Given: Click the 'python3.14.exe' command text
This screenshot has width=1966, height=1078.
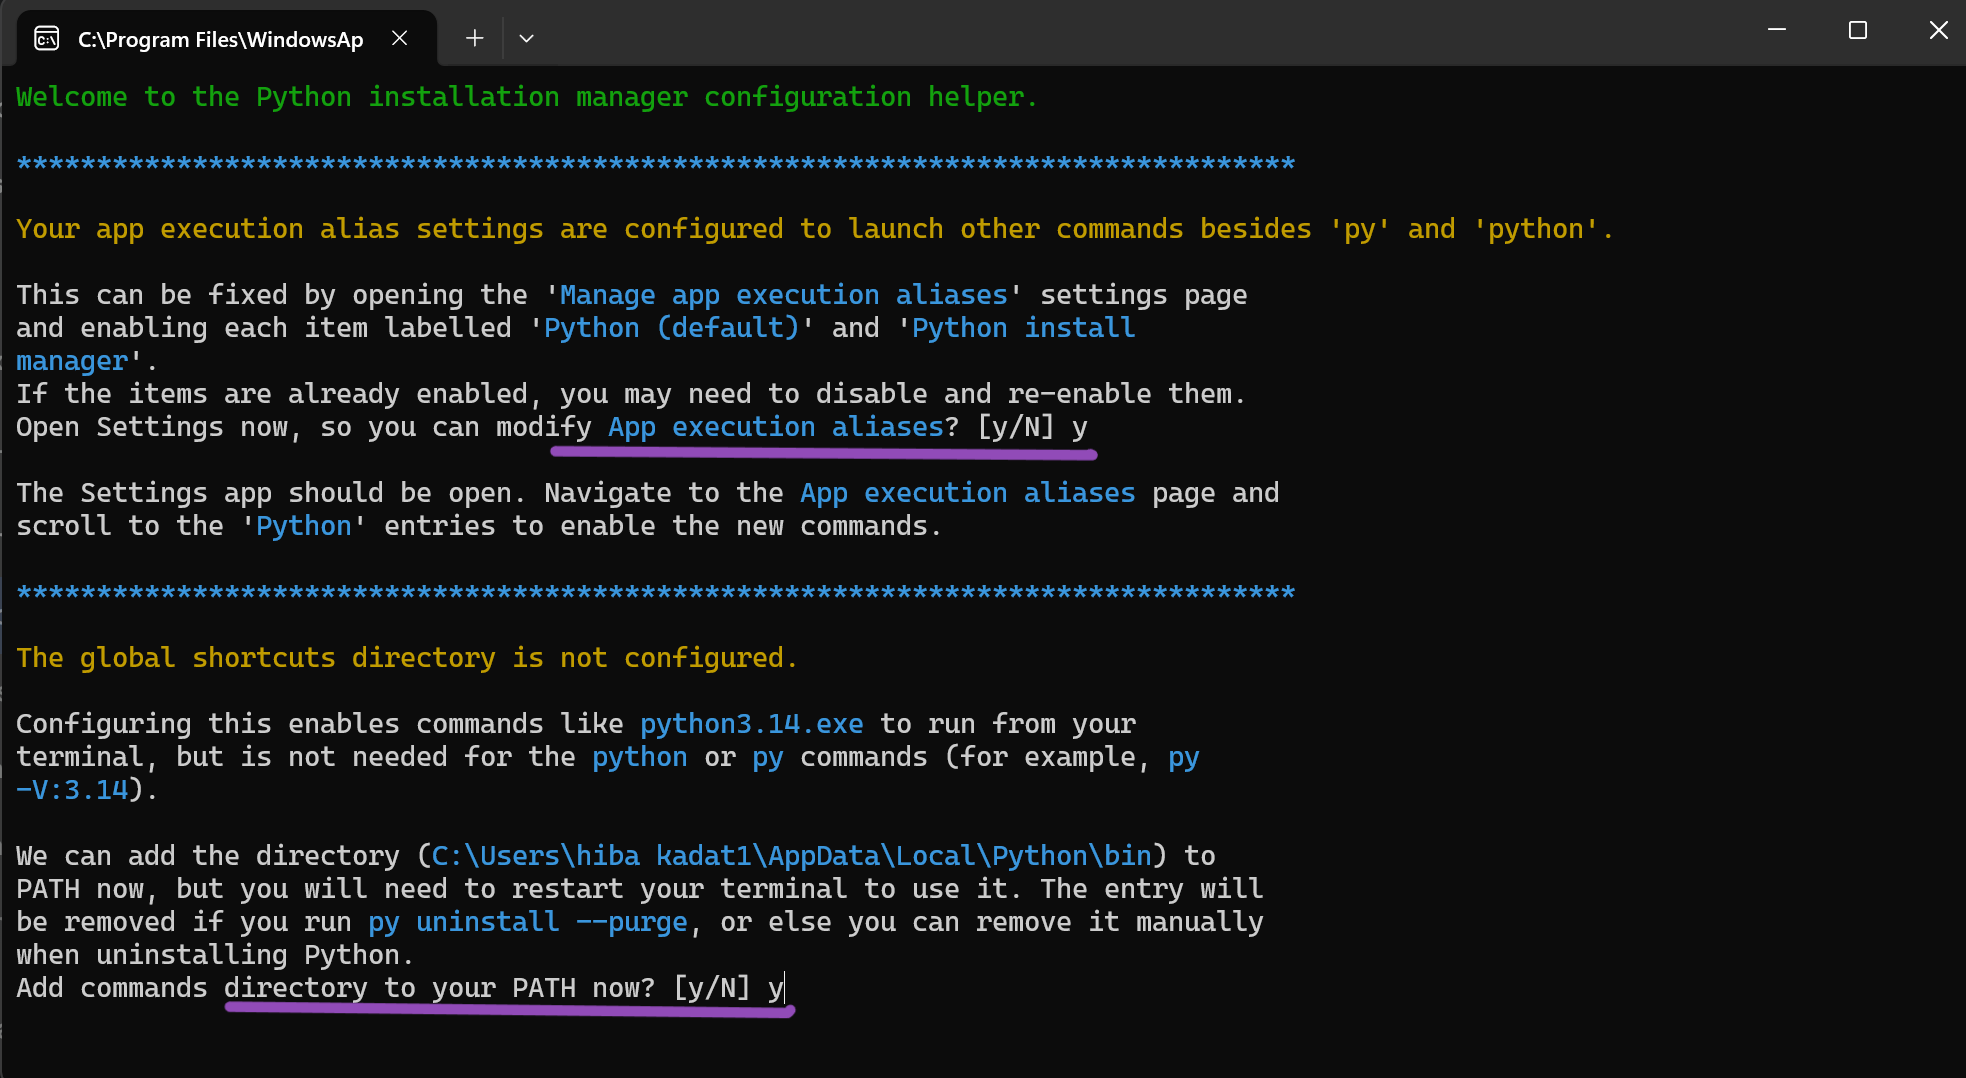Looking at the screenshot, I should click(x=752, y=724).
